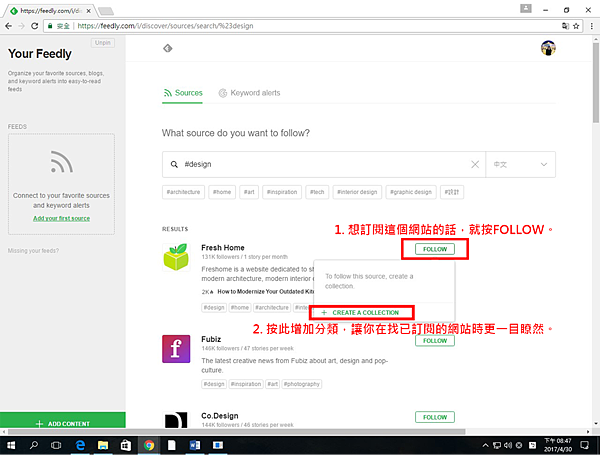Follow the Fresh Home source

pos(435,249)
